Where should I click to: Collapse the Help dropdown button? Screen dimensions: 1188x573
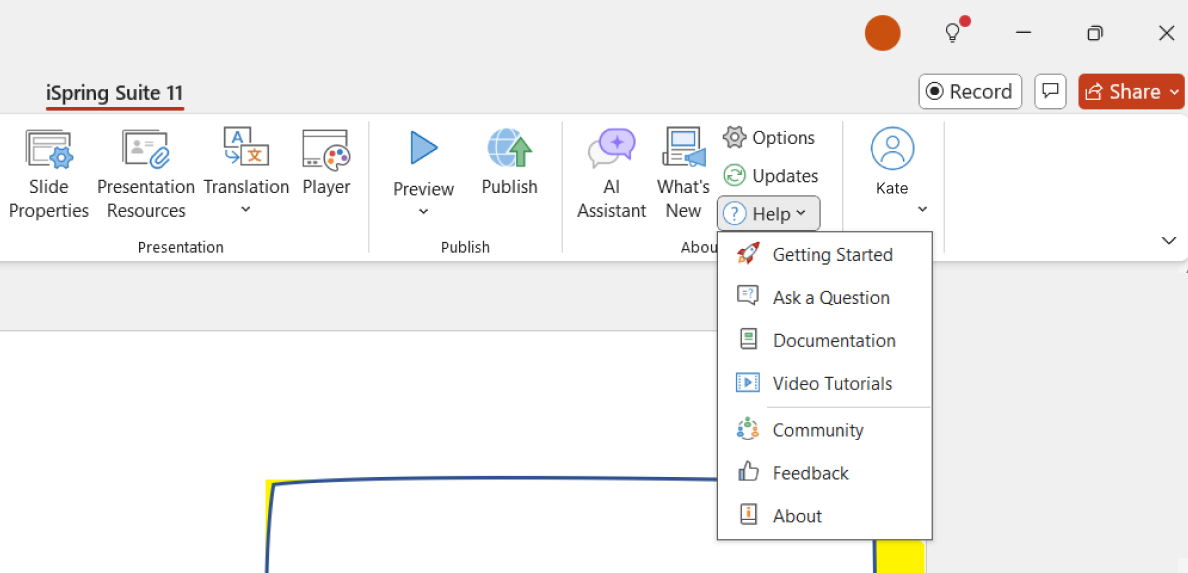[x=768, y=214]
